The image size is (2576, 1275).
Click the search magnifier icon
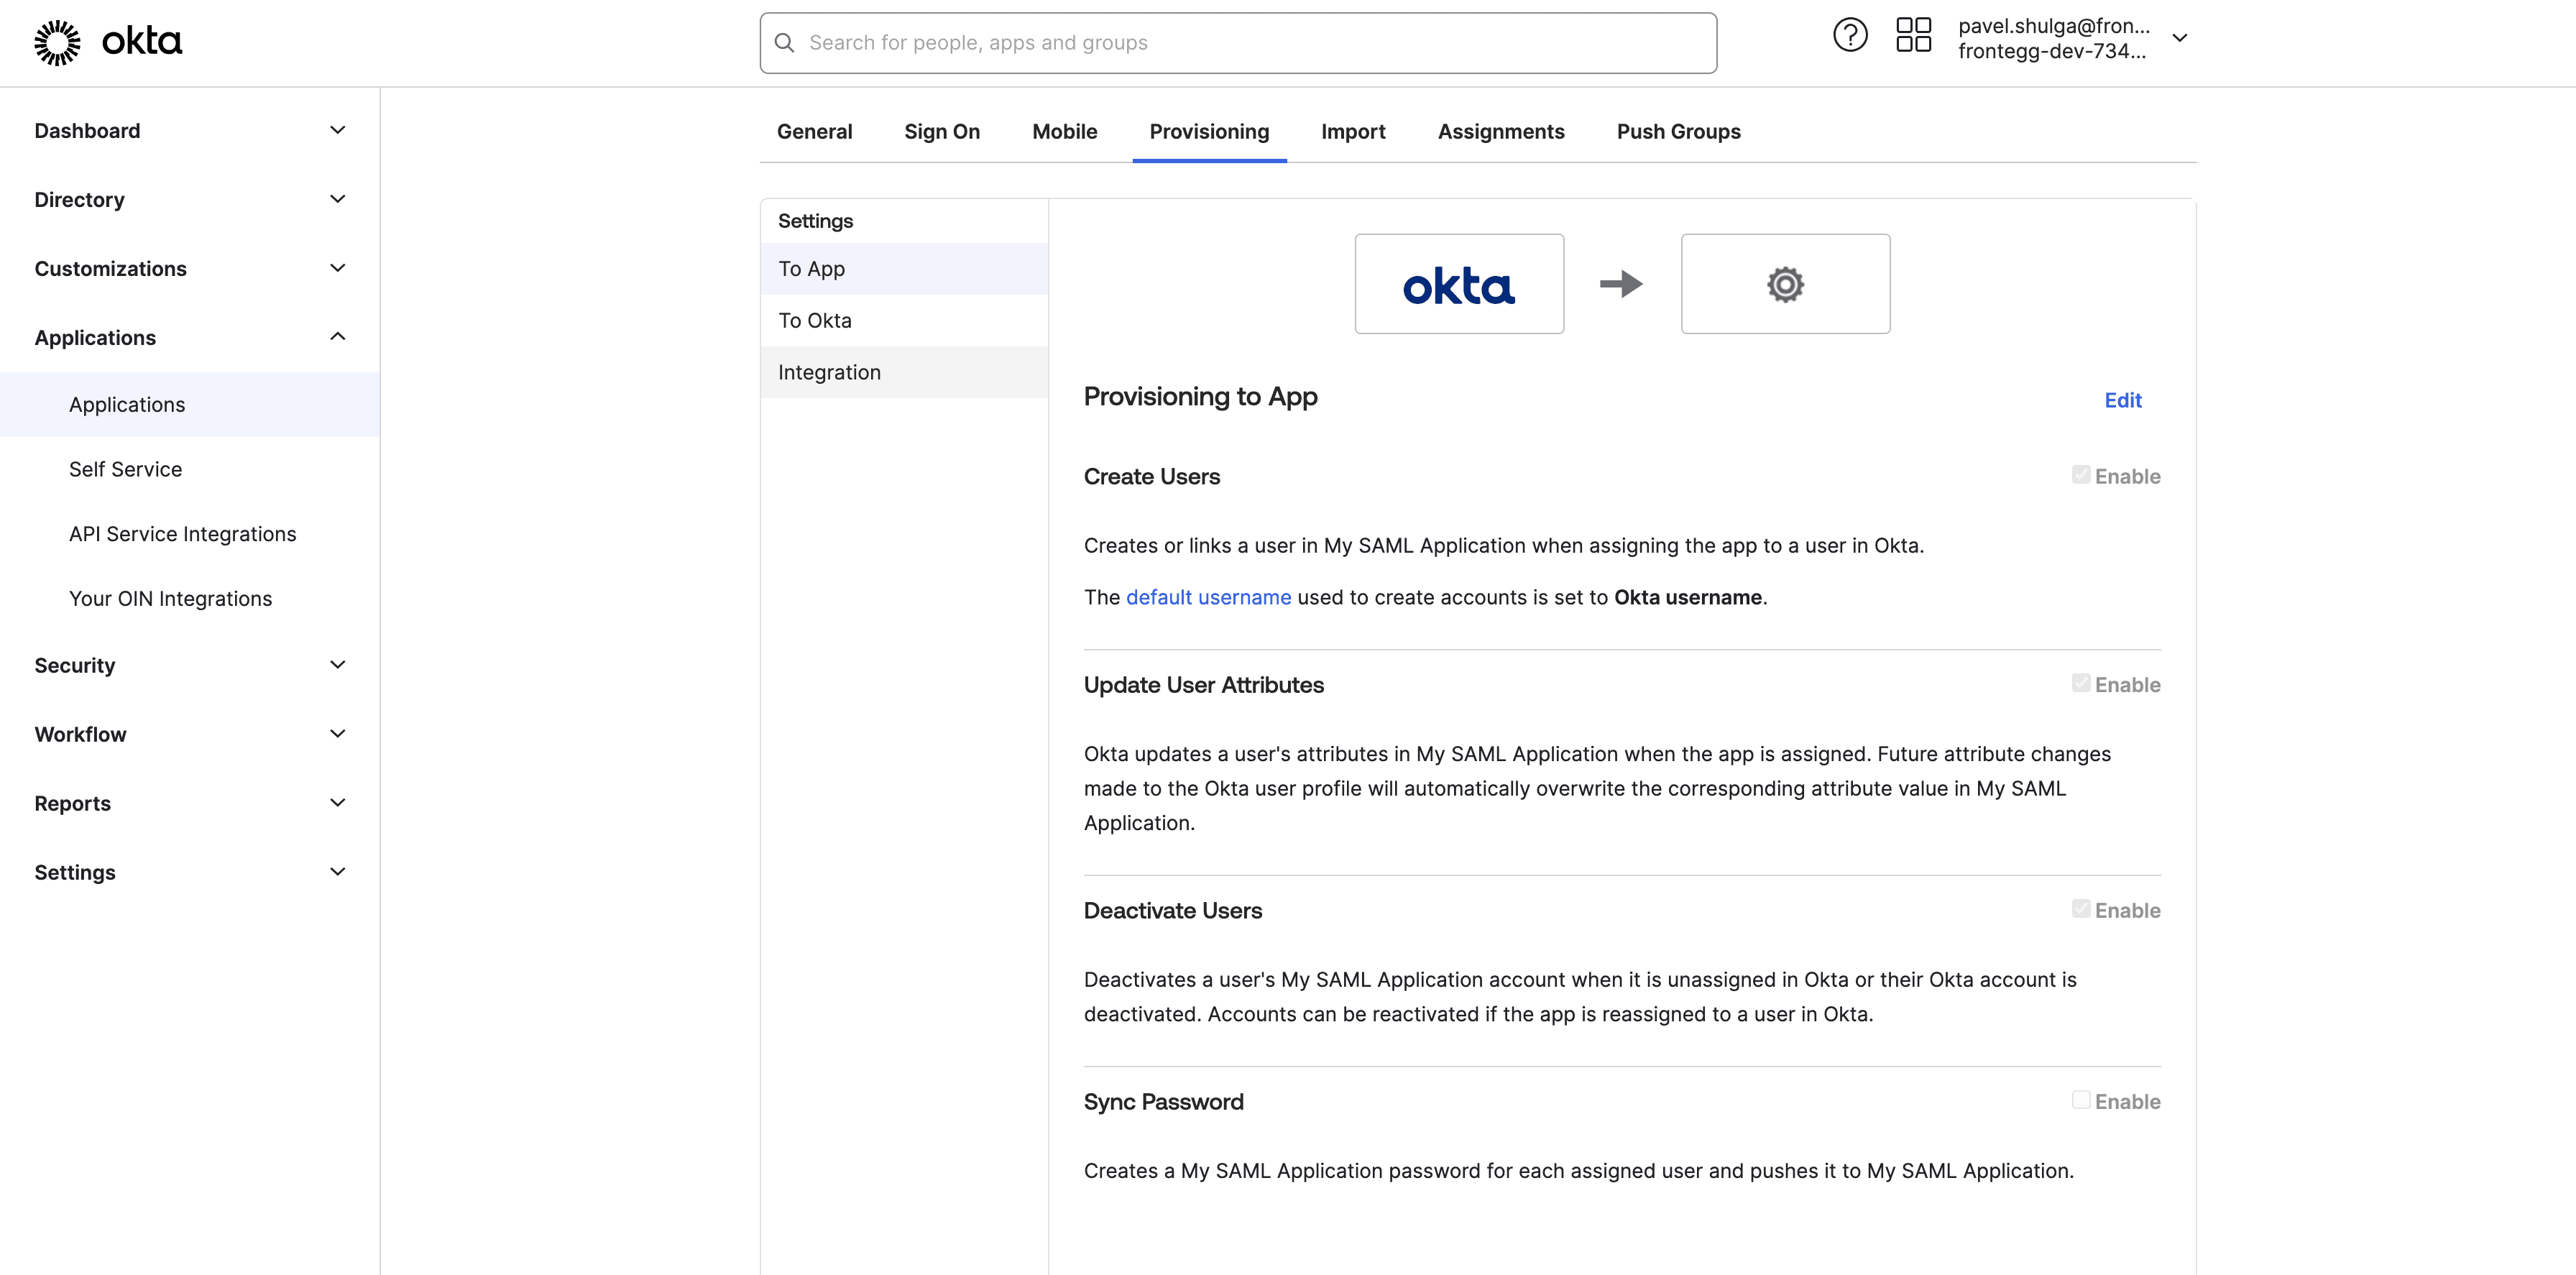[x=785, y=43]
